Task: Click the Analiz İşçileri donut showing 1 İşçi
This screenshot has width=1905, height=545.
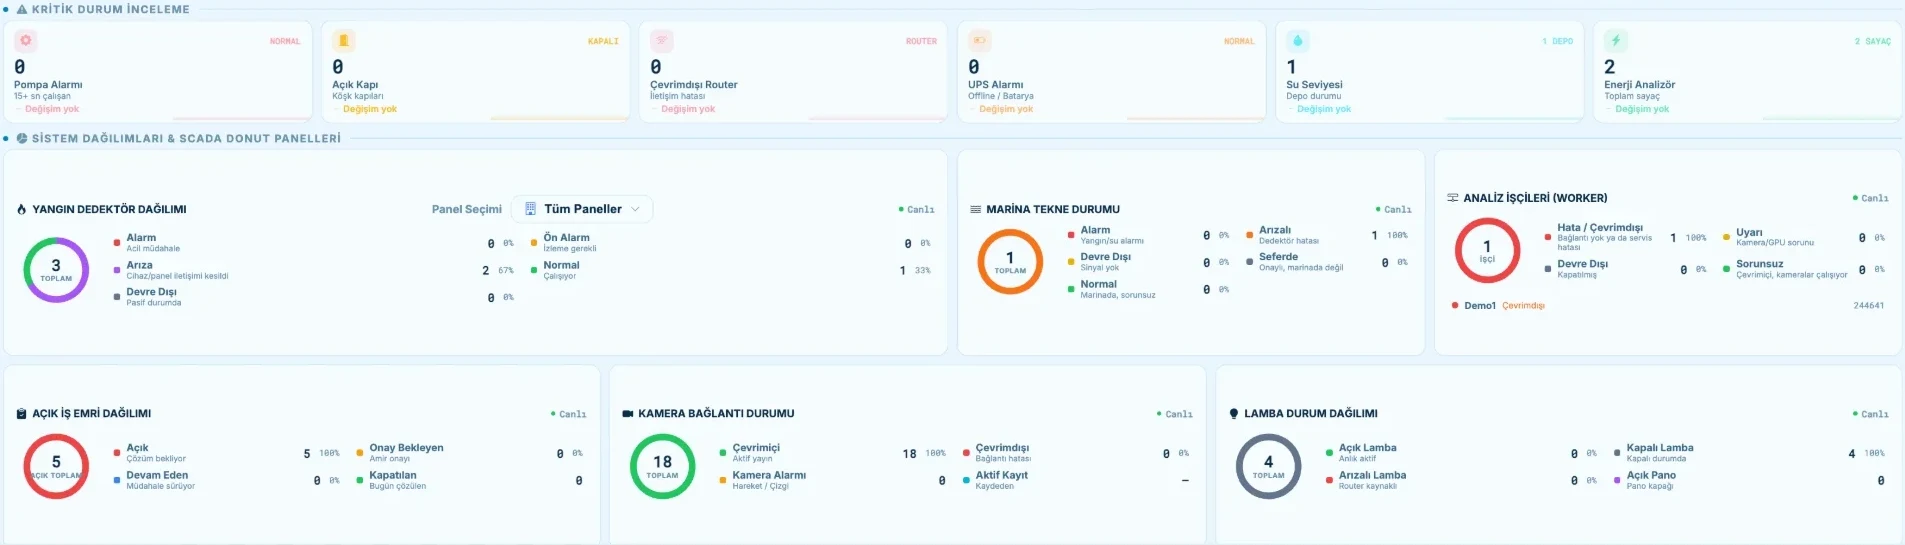Action: (1487, 250)
